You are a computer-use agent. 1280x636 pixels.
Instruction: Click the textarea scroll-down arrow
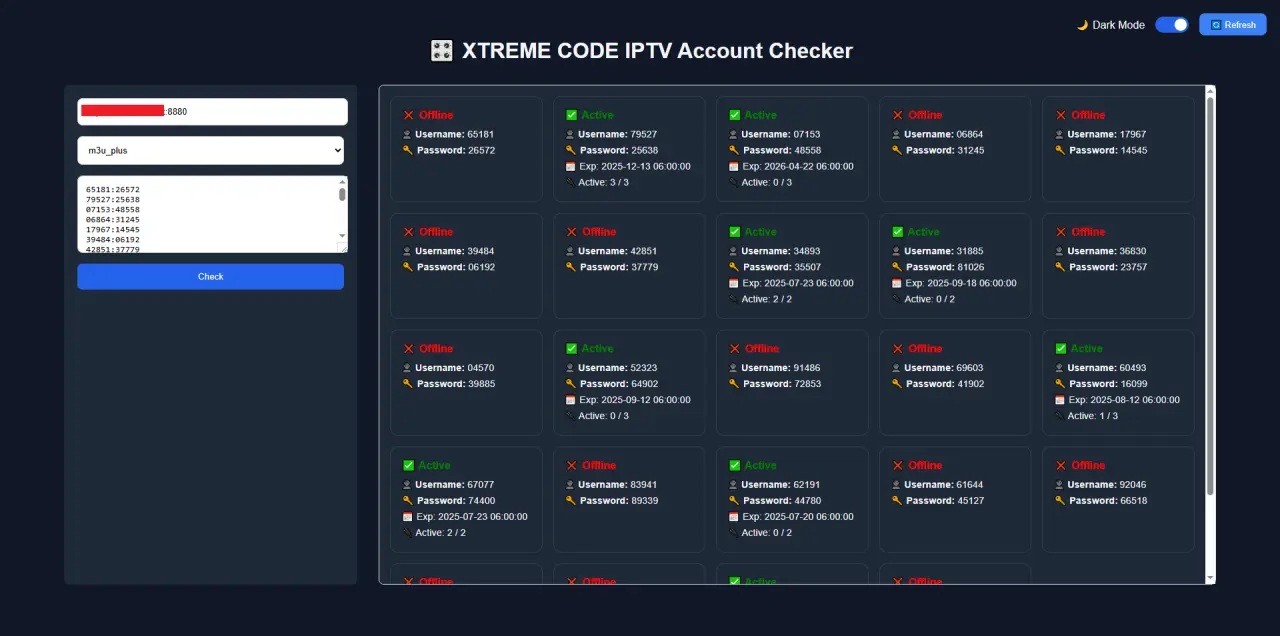click(x=342, y=237)
